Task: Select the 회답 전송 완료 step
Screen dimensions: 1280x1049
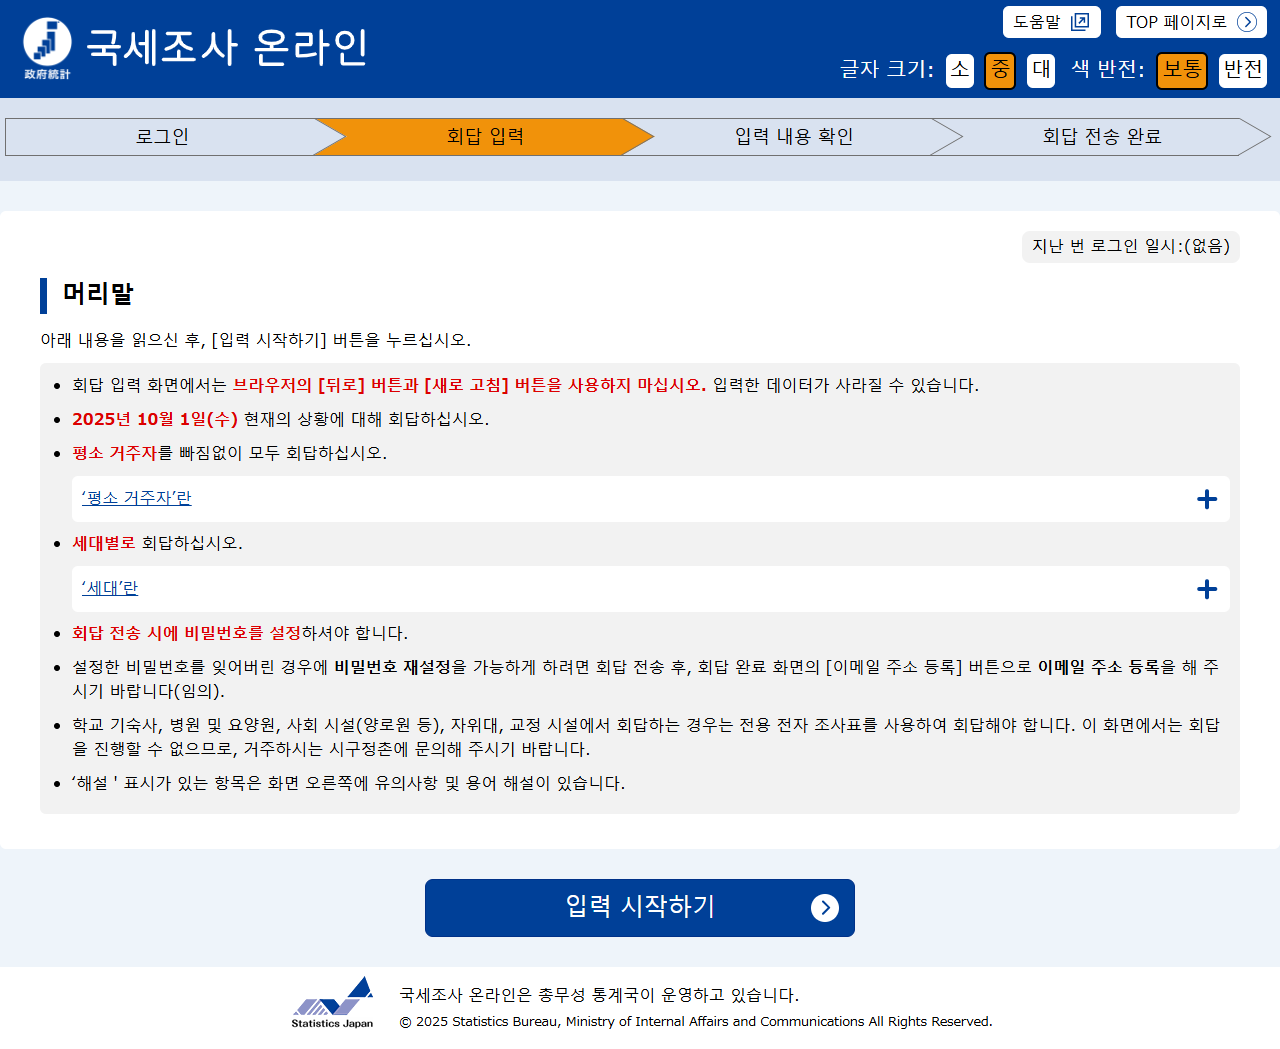Action: coord(1102,137)
